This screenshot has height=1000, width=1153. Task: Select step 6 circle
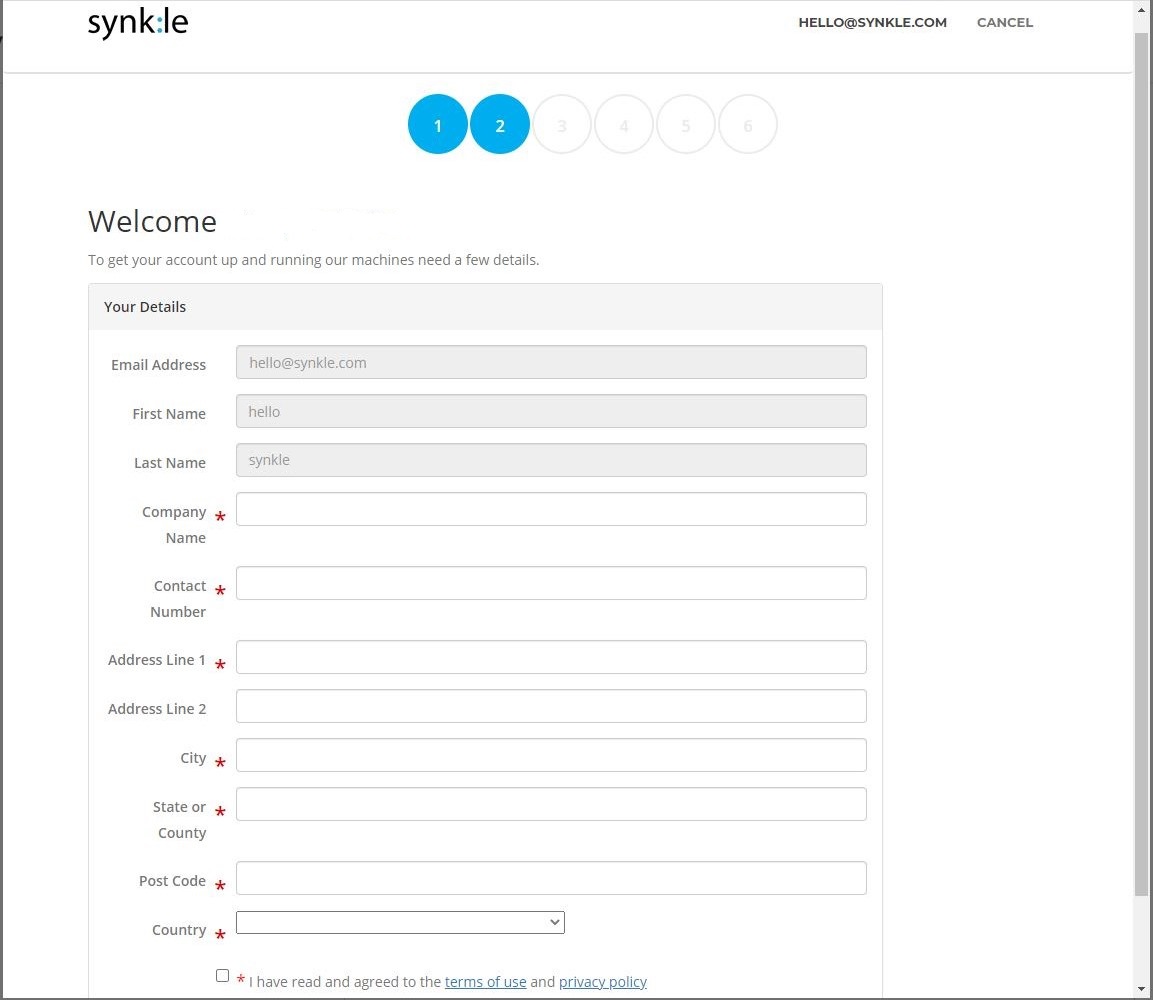coord(748,124)
